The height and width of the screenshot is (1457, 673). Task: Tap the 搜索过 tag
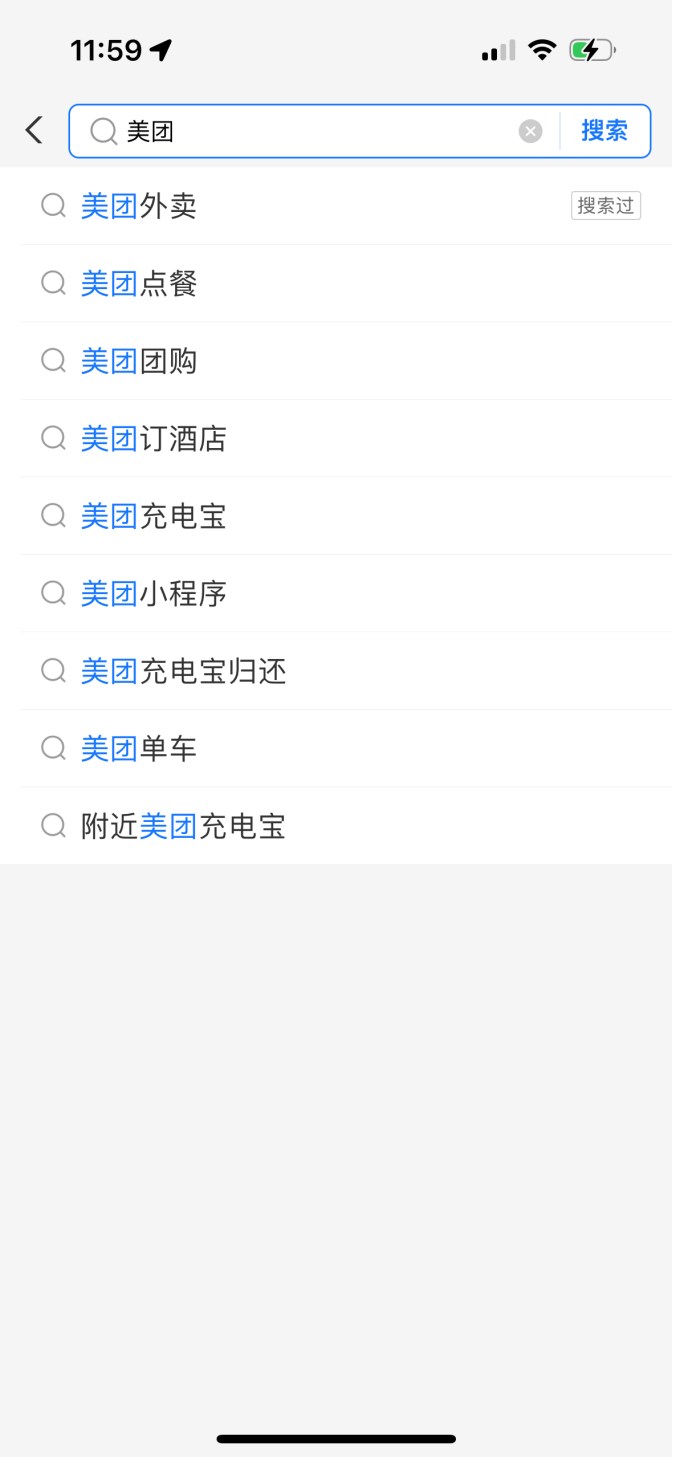point(606,206)
